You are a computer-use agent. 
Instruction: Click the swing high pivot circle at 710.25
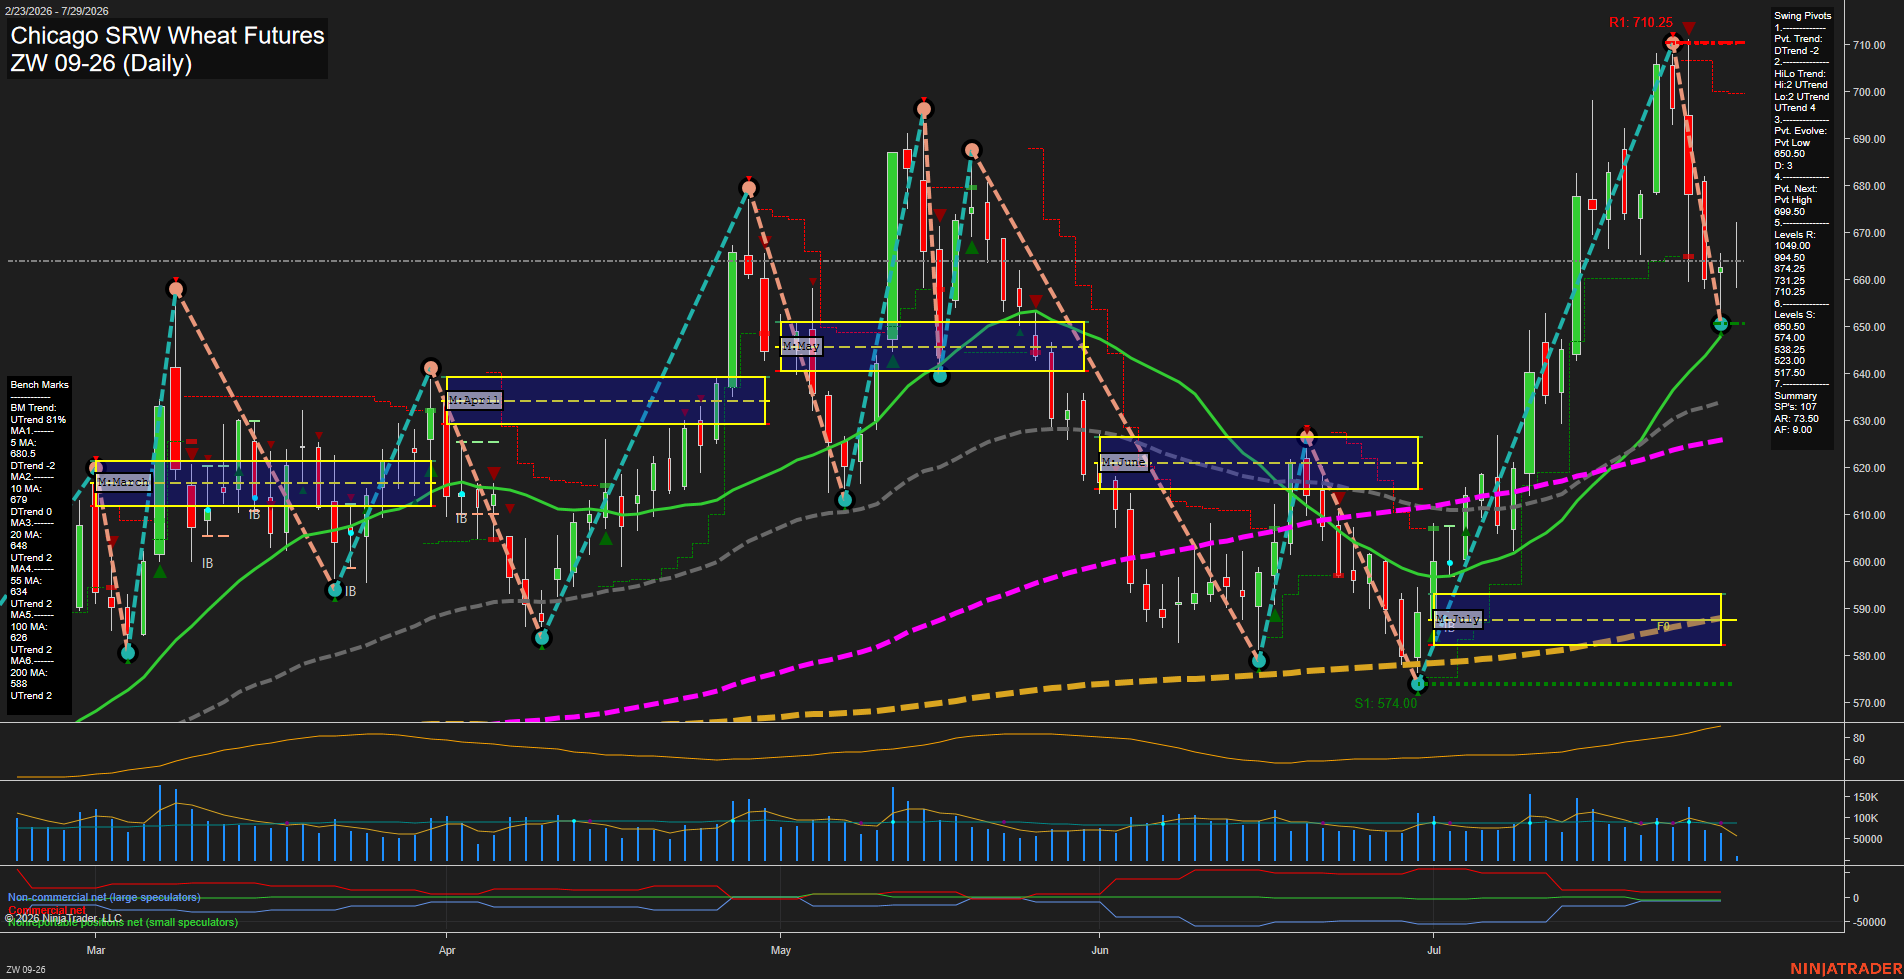(x=1671, y=43)
